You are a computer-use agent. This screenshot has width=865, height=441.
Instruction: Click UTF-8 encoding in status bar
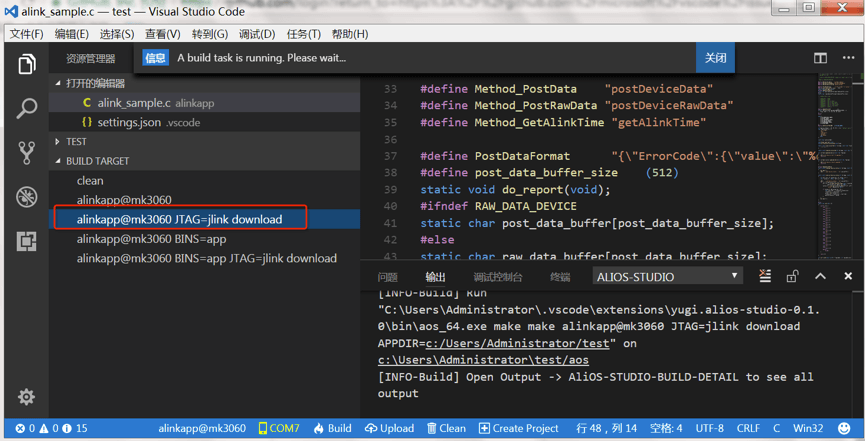click(x=709, y=428)
